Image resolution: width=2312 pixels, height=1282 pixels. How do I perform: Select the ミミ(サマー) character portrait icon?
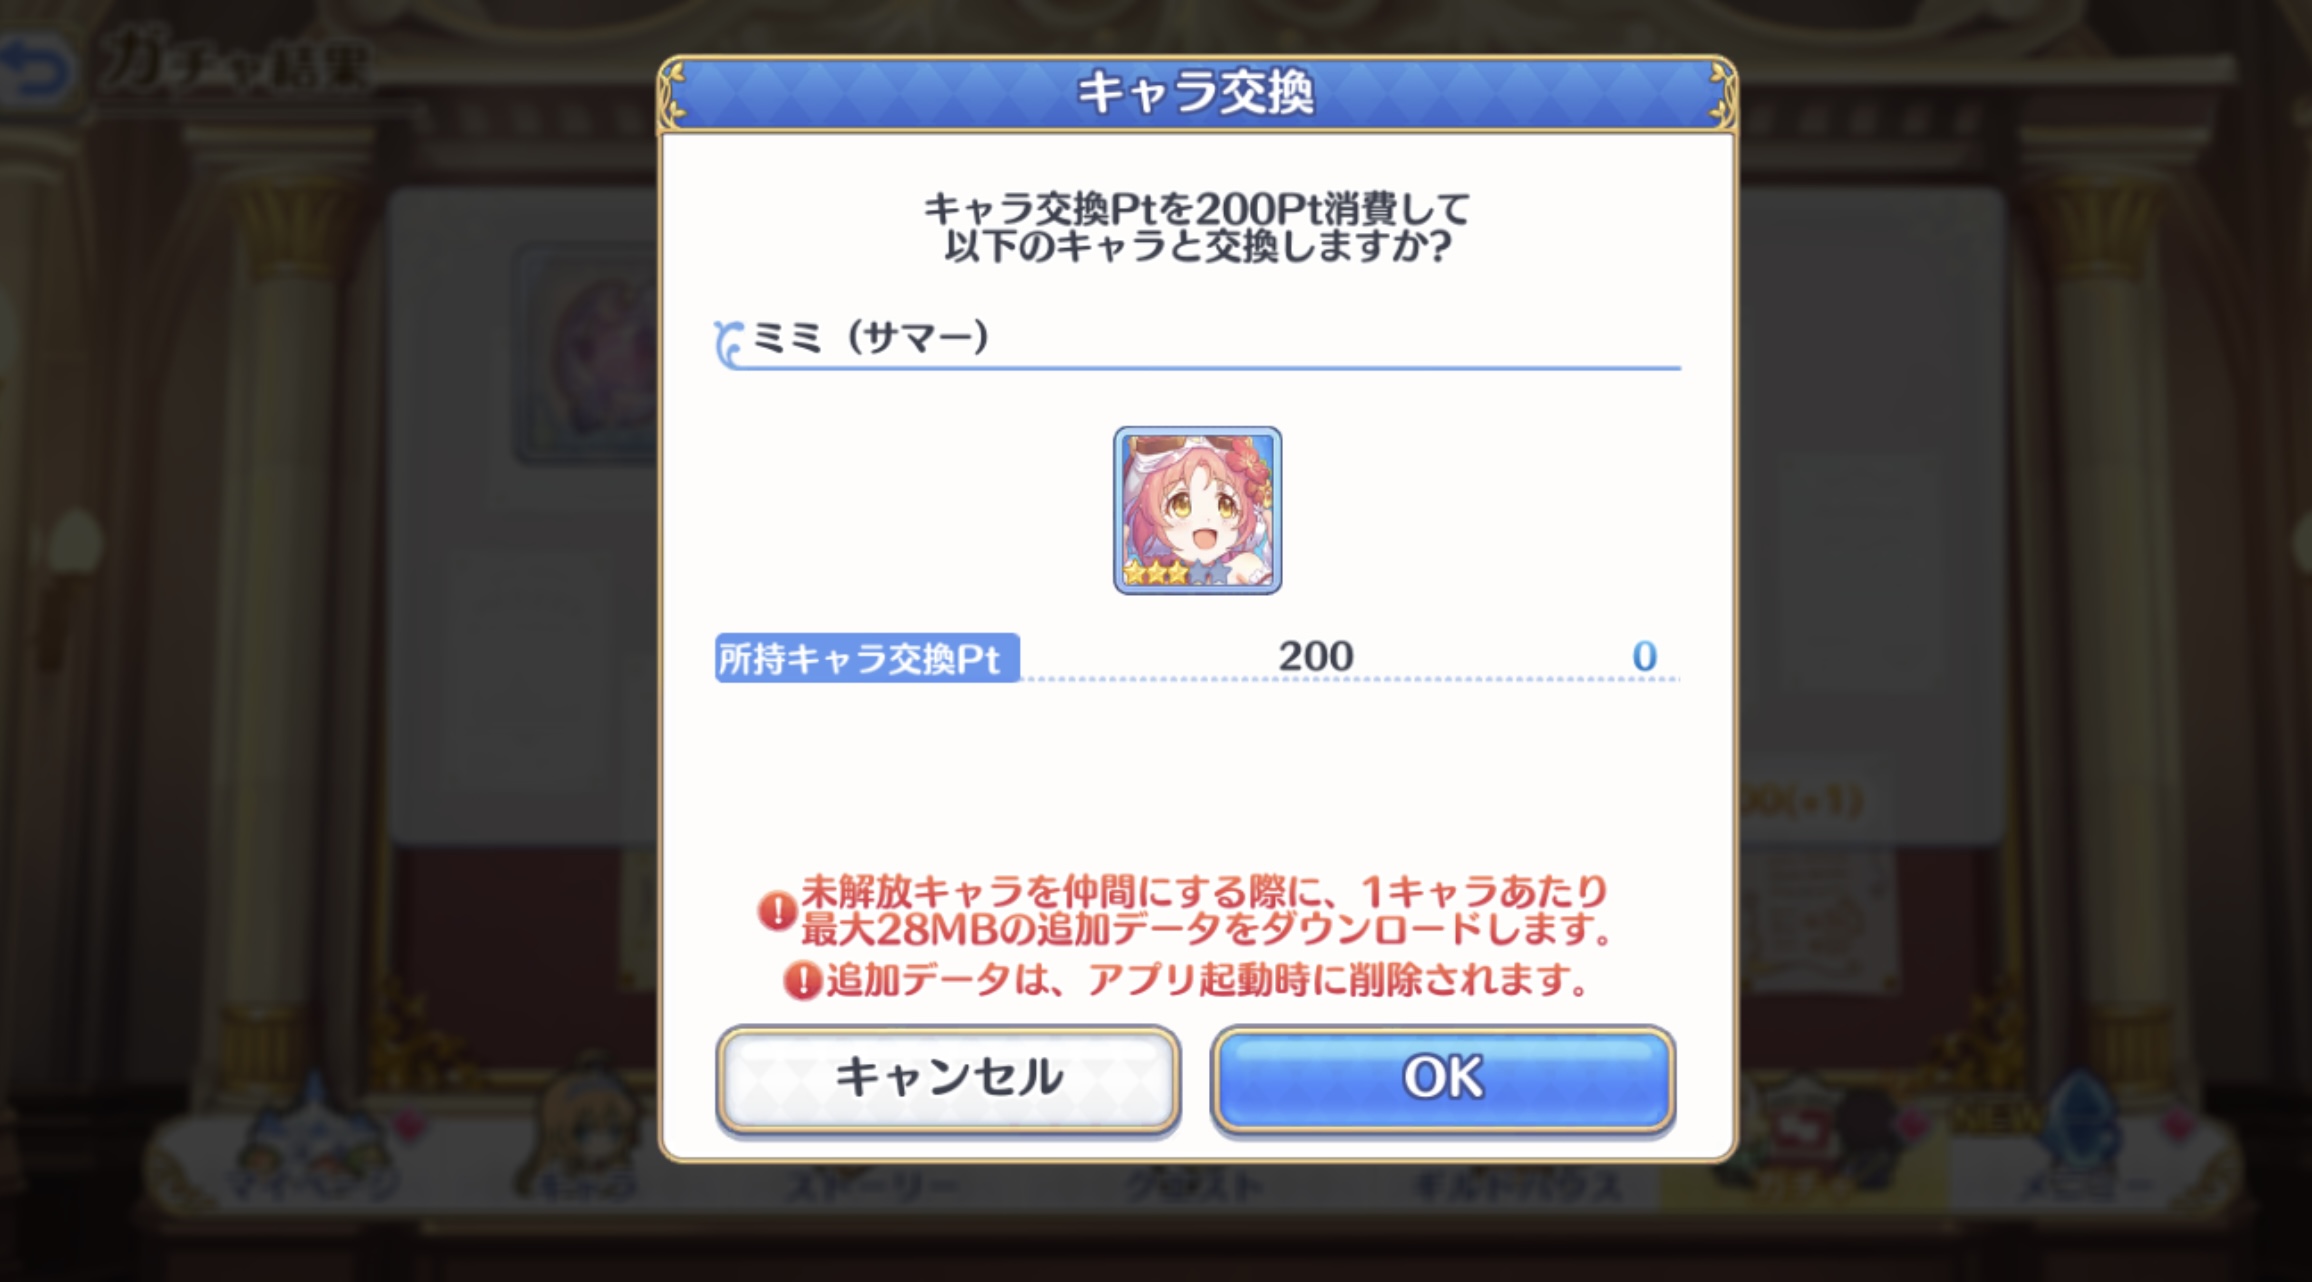coord(1197,510)
